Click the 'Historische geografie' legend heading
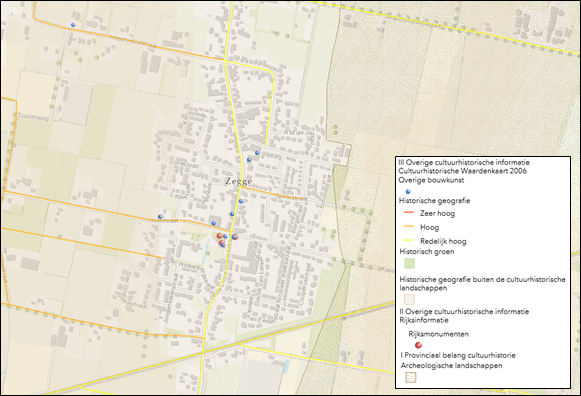The width and height of the screenshot is (581, 396). (435, 201)
